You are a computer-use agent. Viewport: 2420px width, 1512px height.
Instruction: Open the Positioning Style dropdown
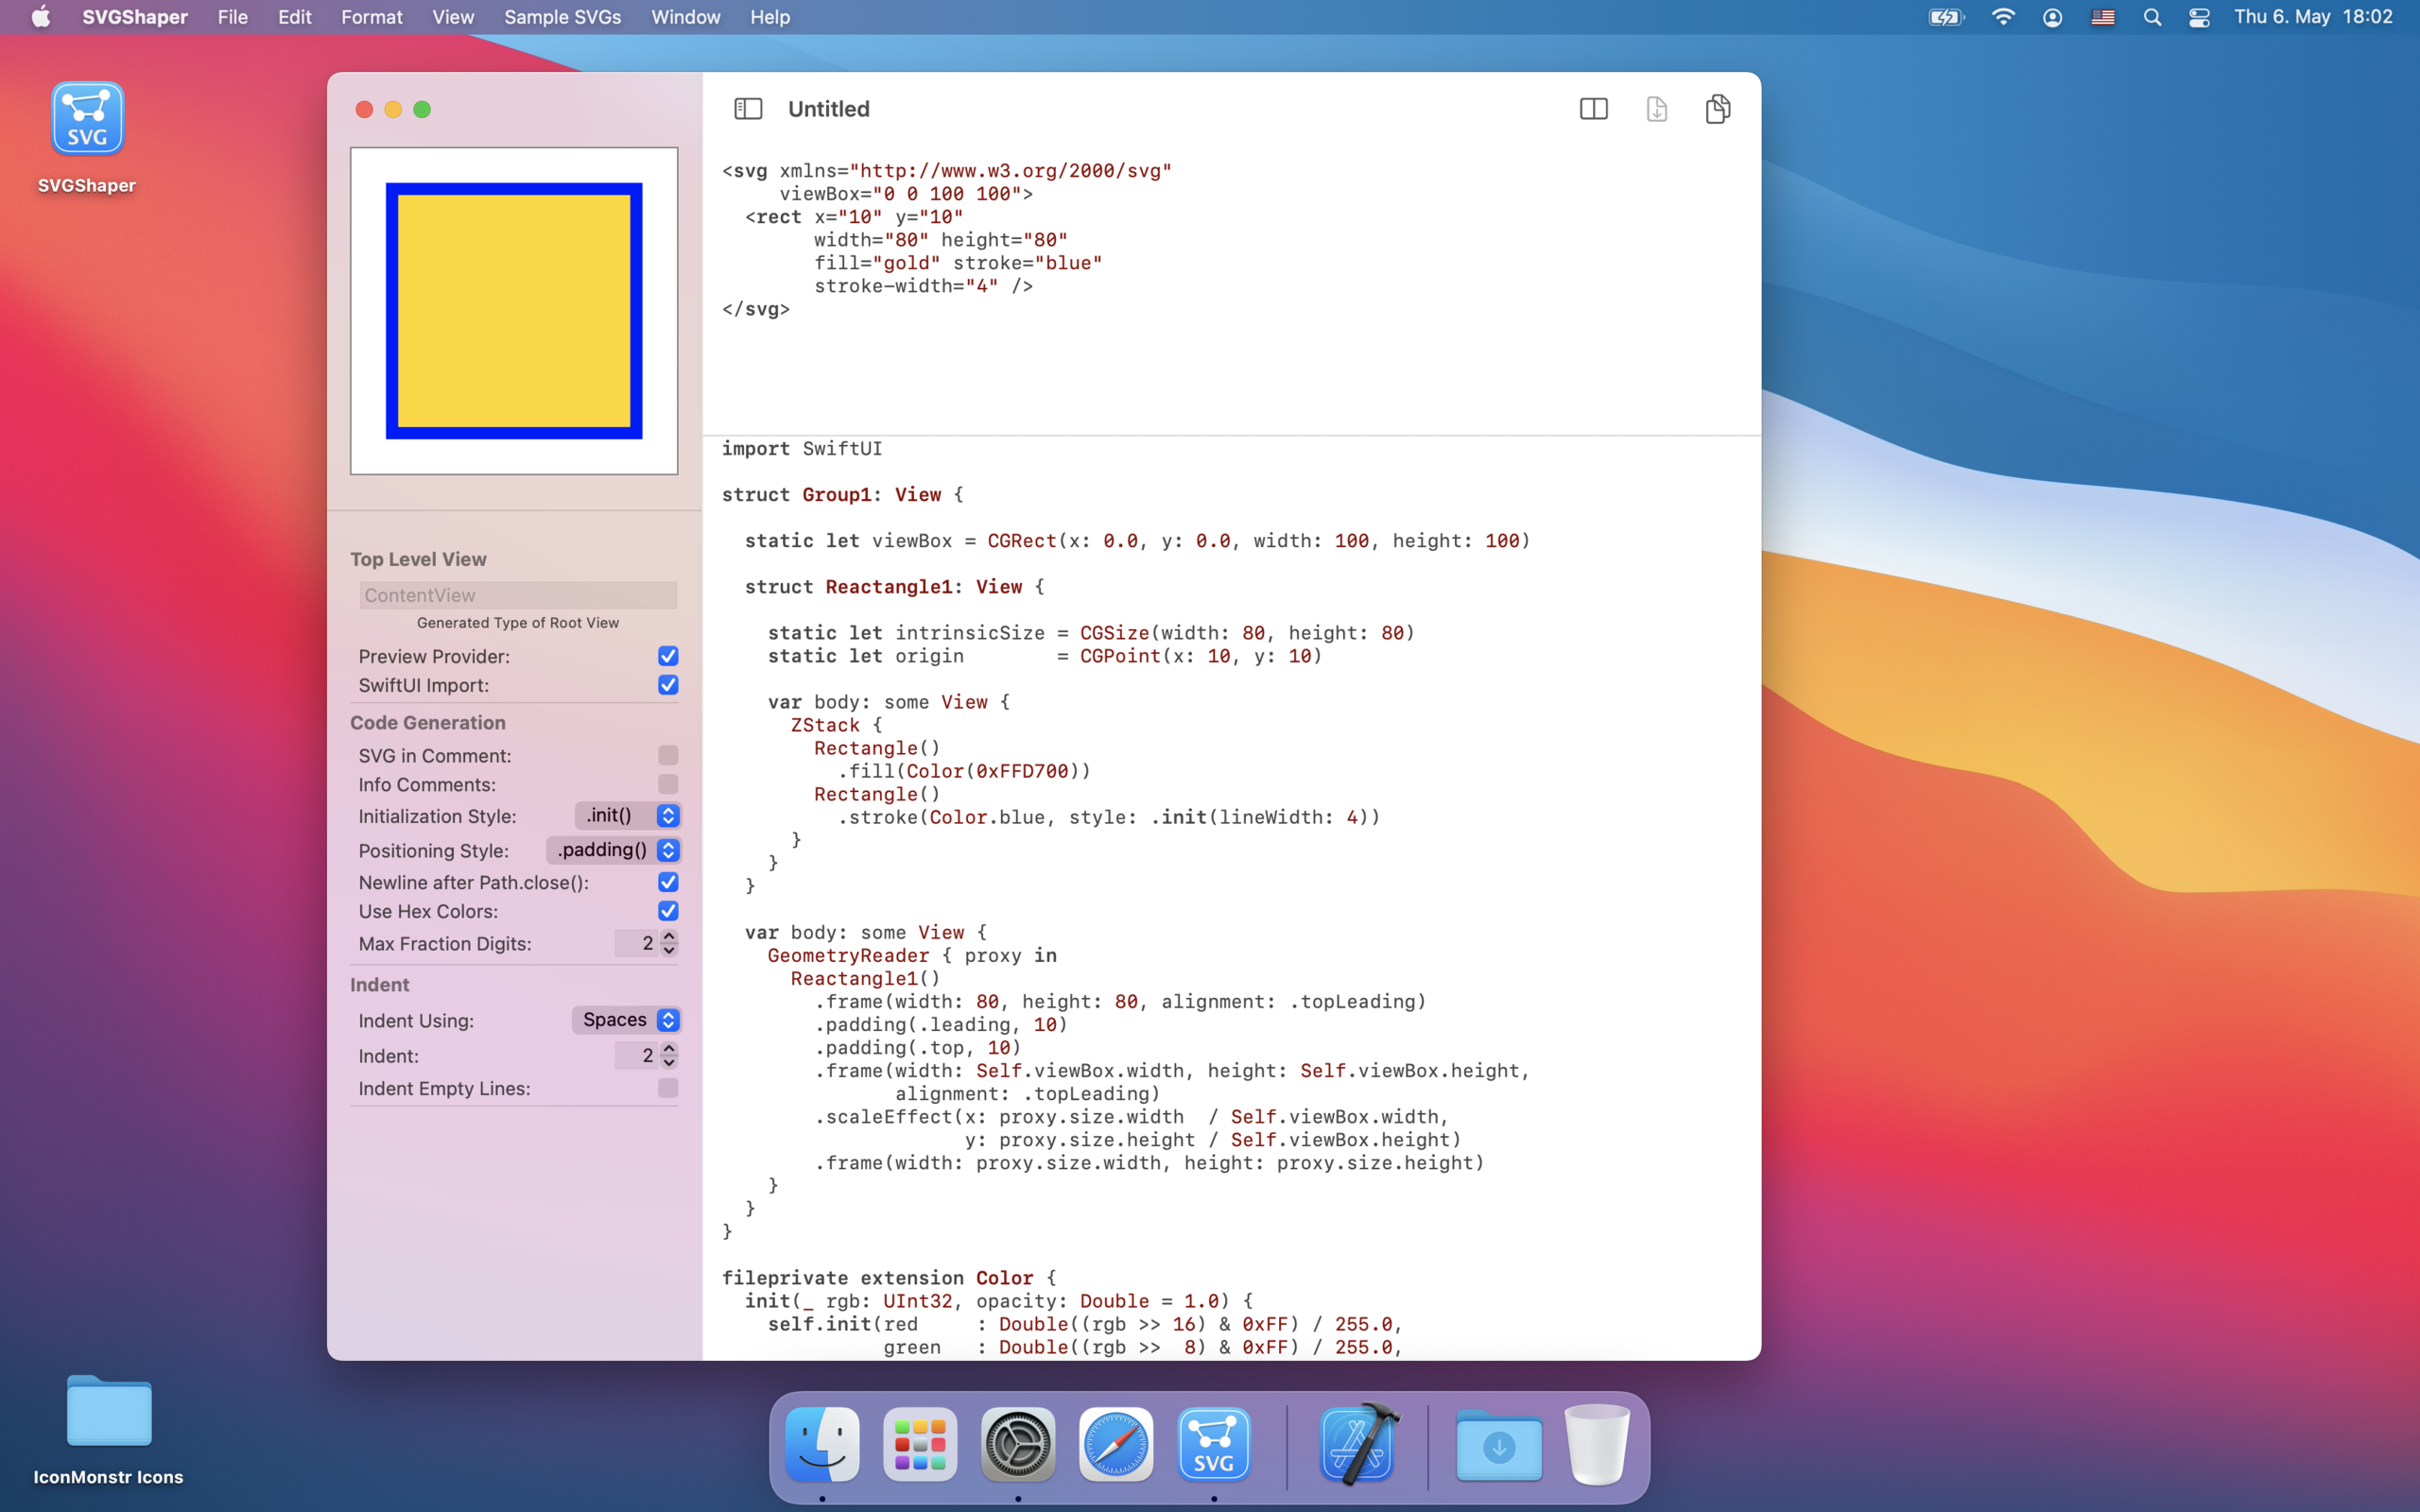pos(614,850)
